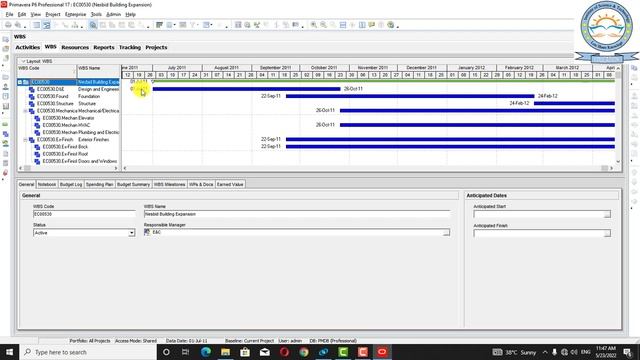Open the Notebook details tab

click(47, 184)
